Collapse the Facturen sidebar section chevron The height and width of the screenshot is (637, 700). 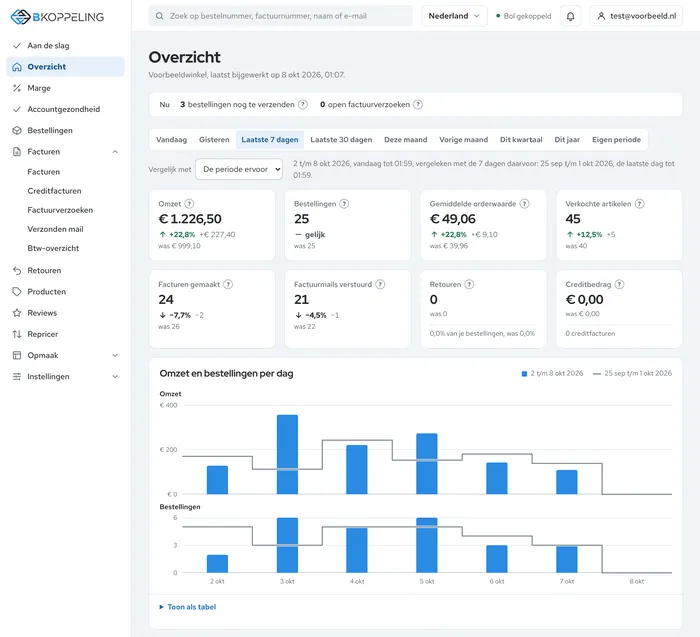[x=115, y=152]
